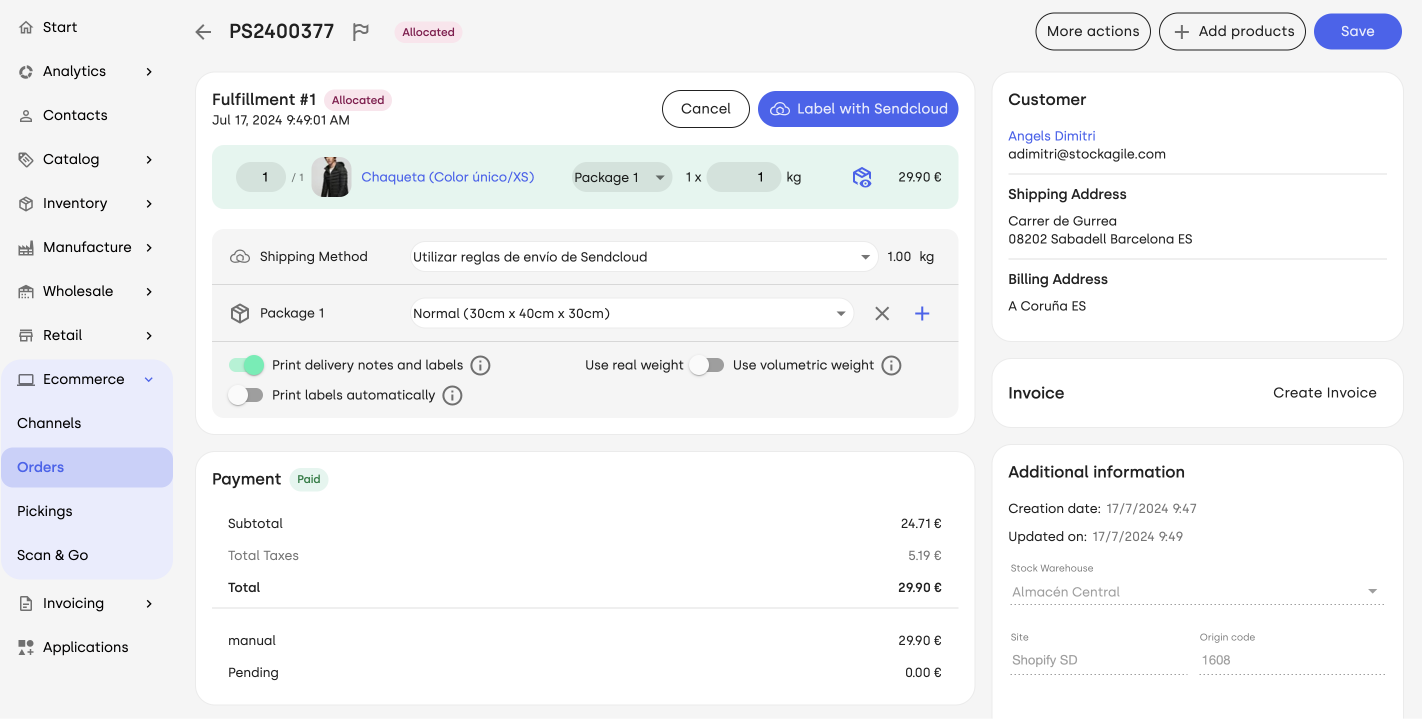Click the Contacts person icon
Image resolution: width=1422 pixels, height=719 pixels.
click(26, 115)
